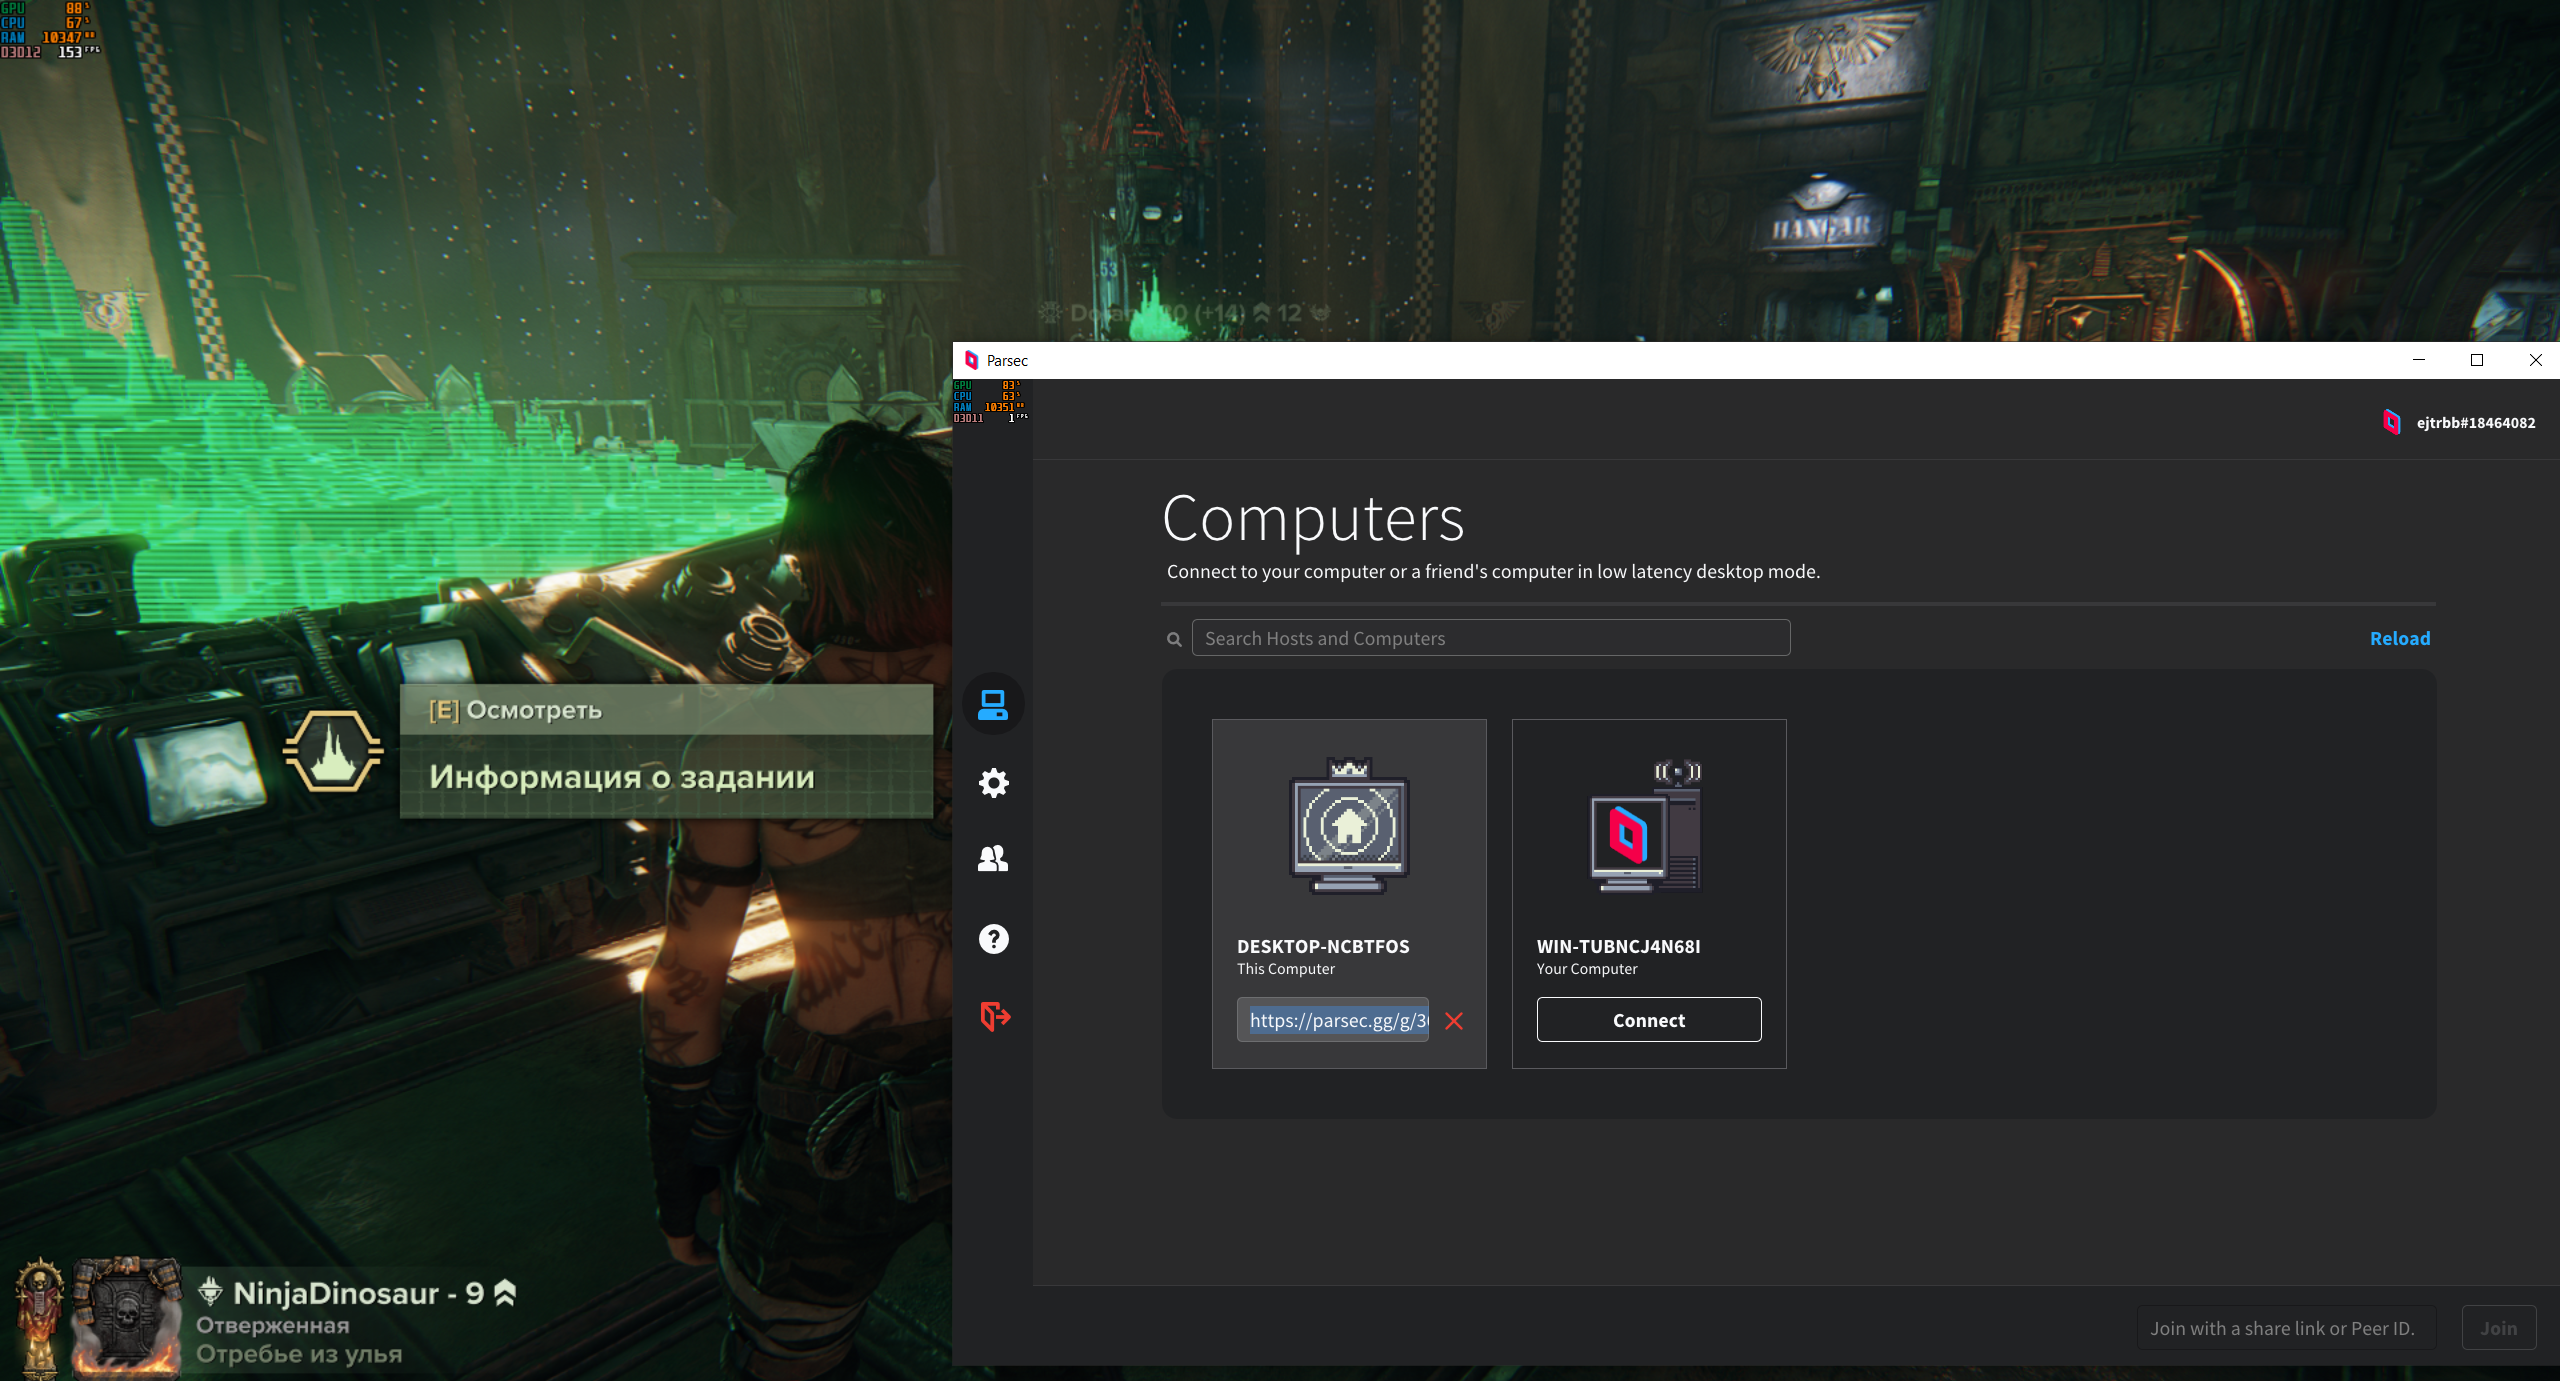Minimize the Parsec window

tap(2419, 360)
